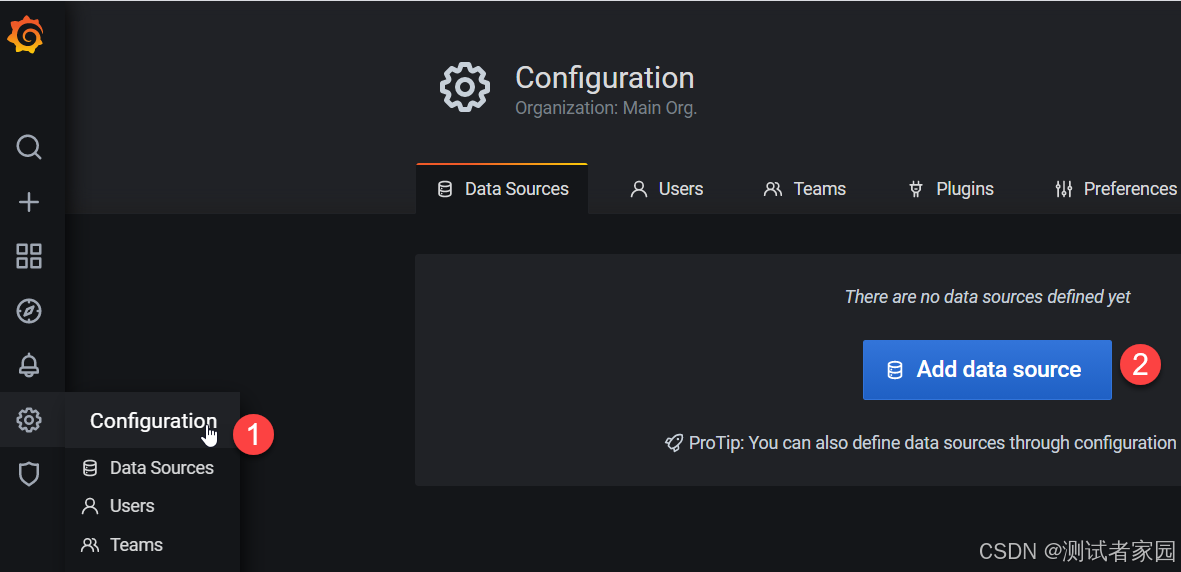Open the Server Admin shield icon

tap(29, 474)
